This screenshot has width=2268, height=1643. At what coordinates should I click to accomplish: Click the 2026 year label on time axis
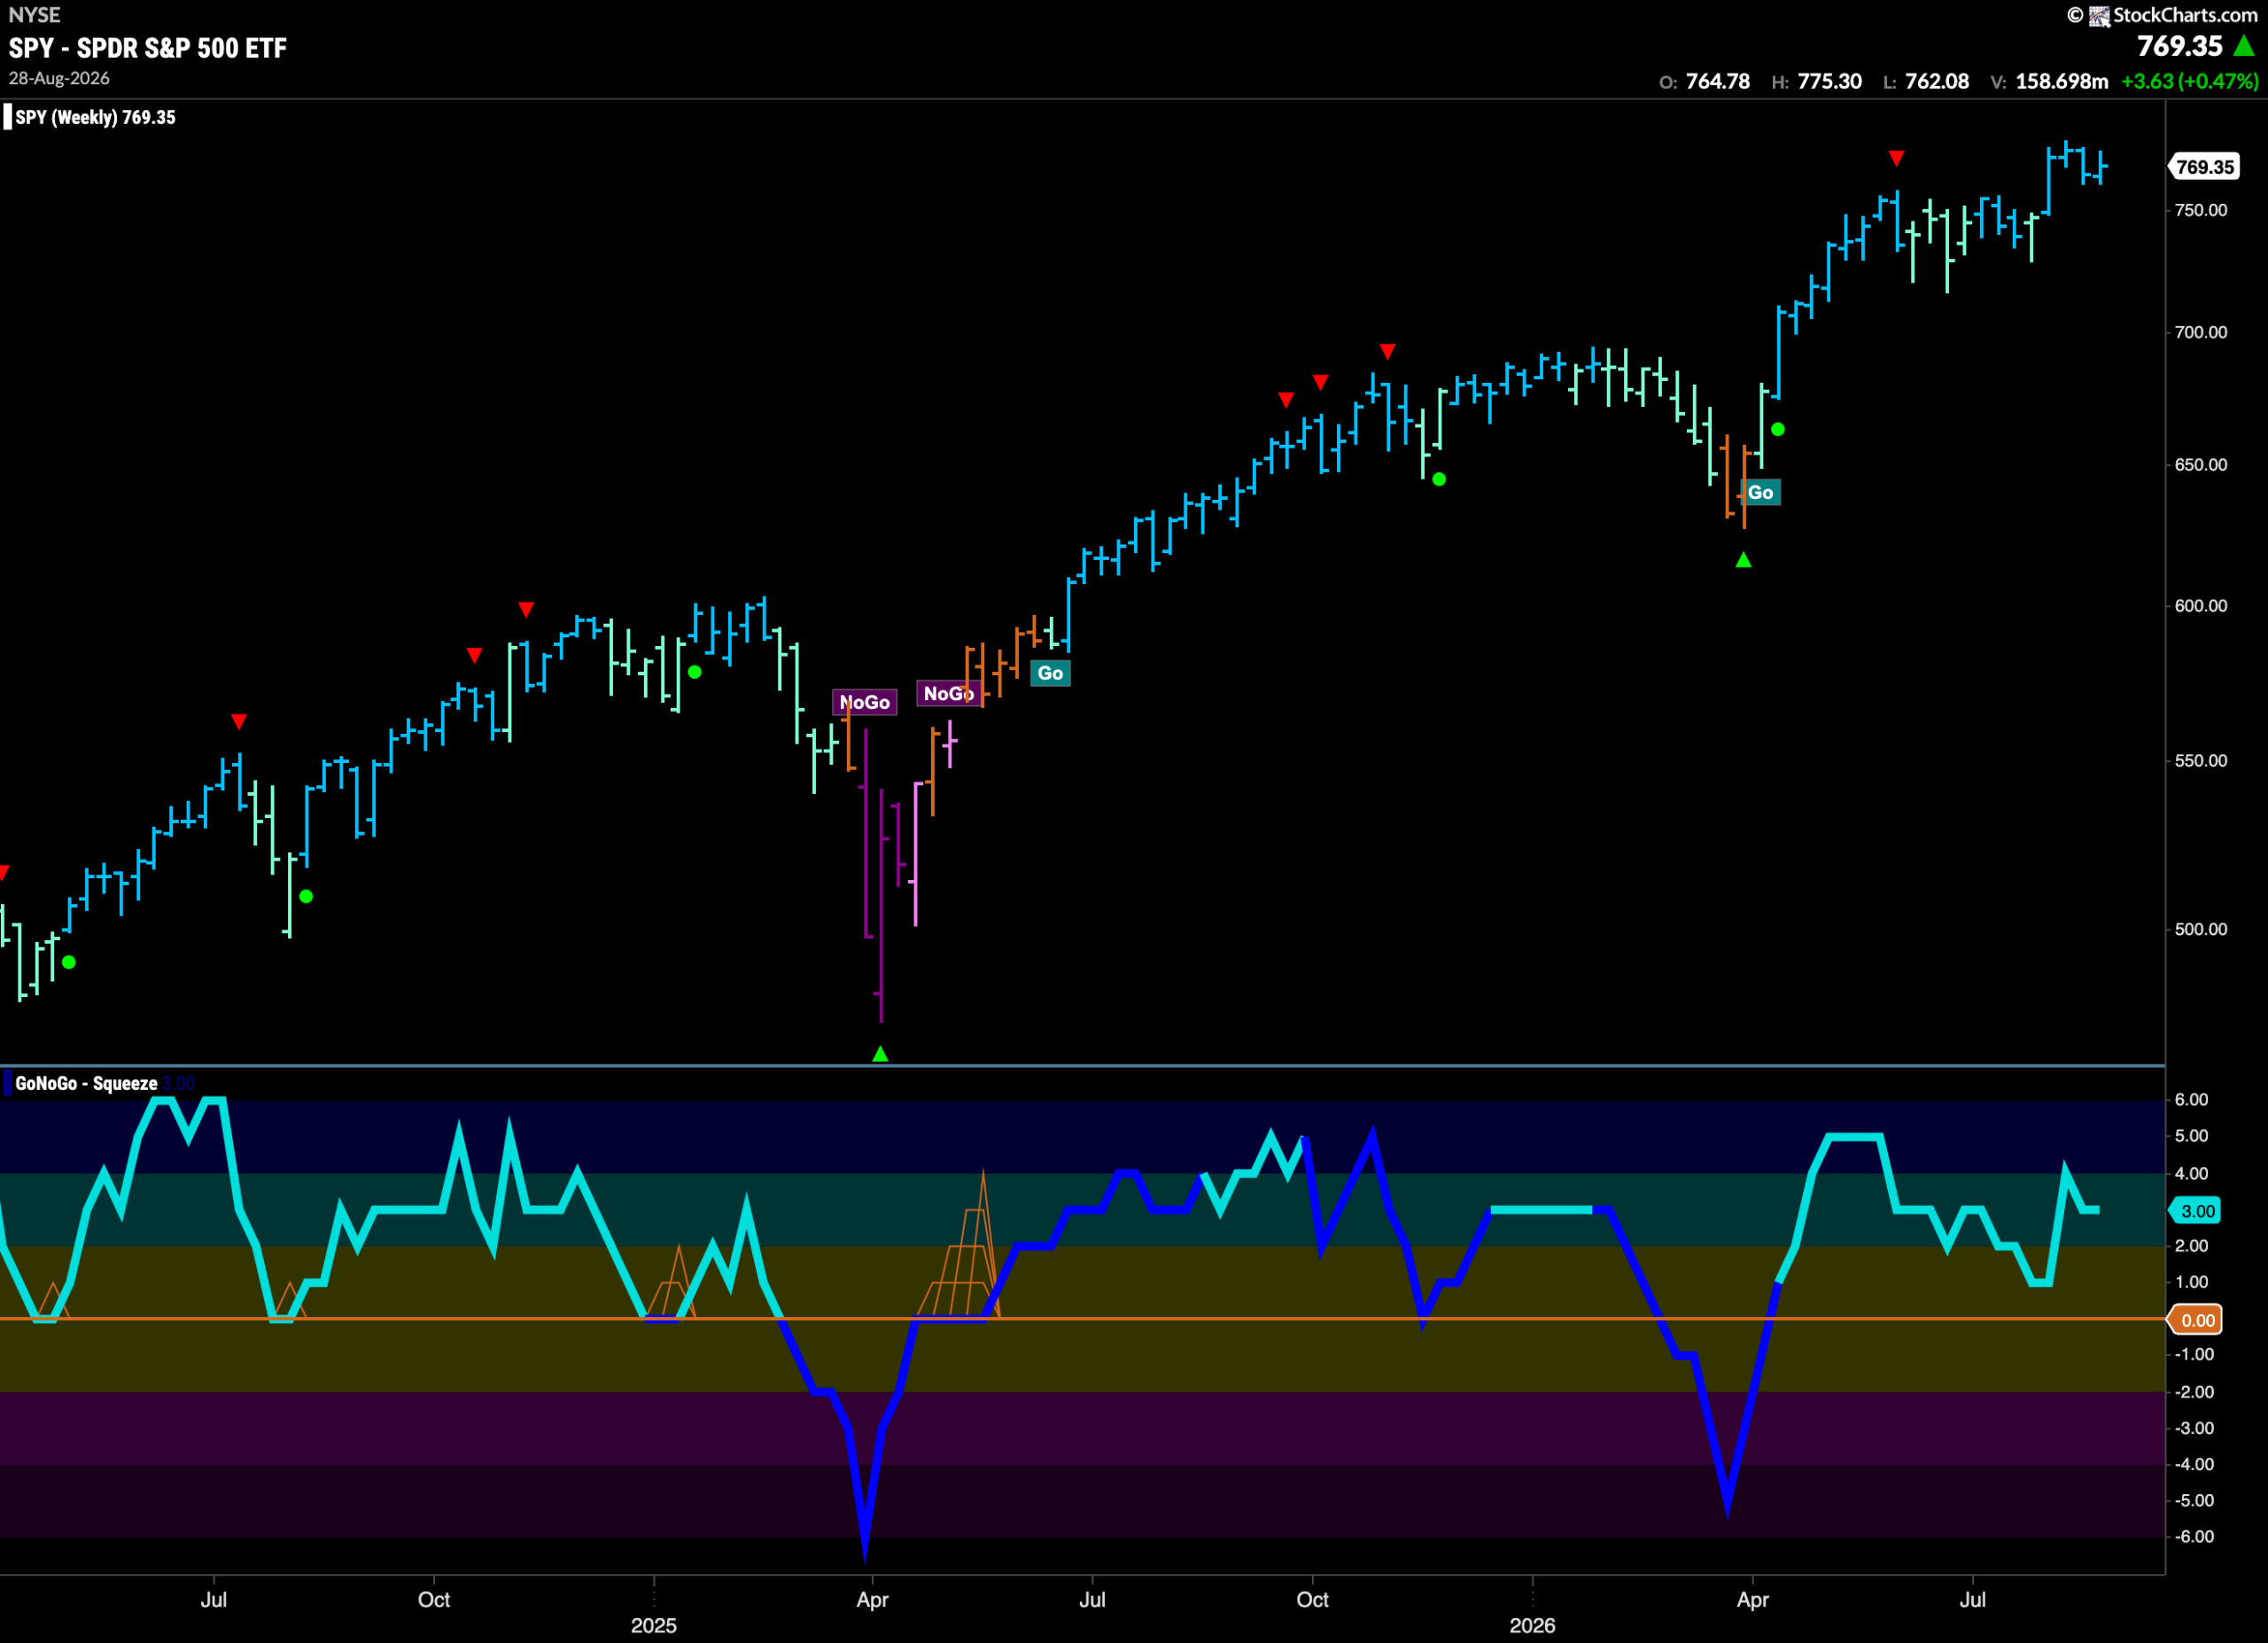click(1532, 1625)
